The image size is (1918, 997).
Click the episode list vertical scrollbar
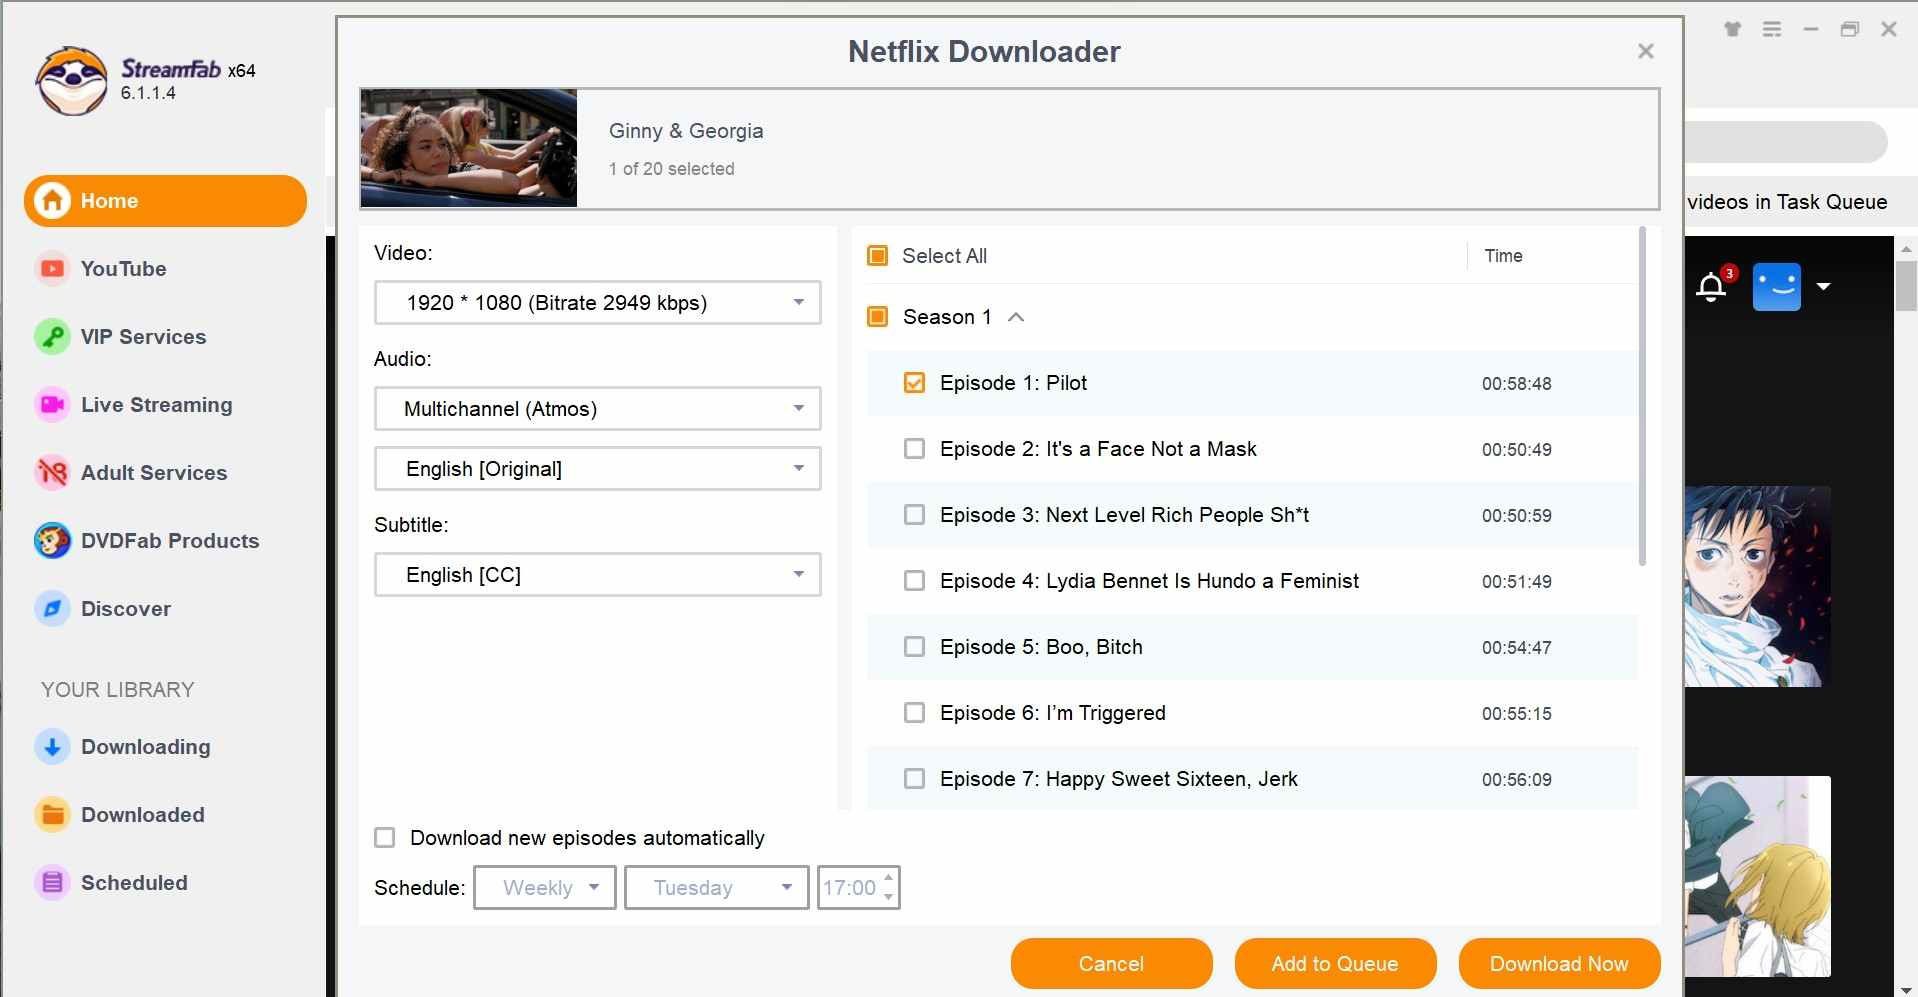(1642, 400)
